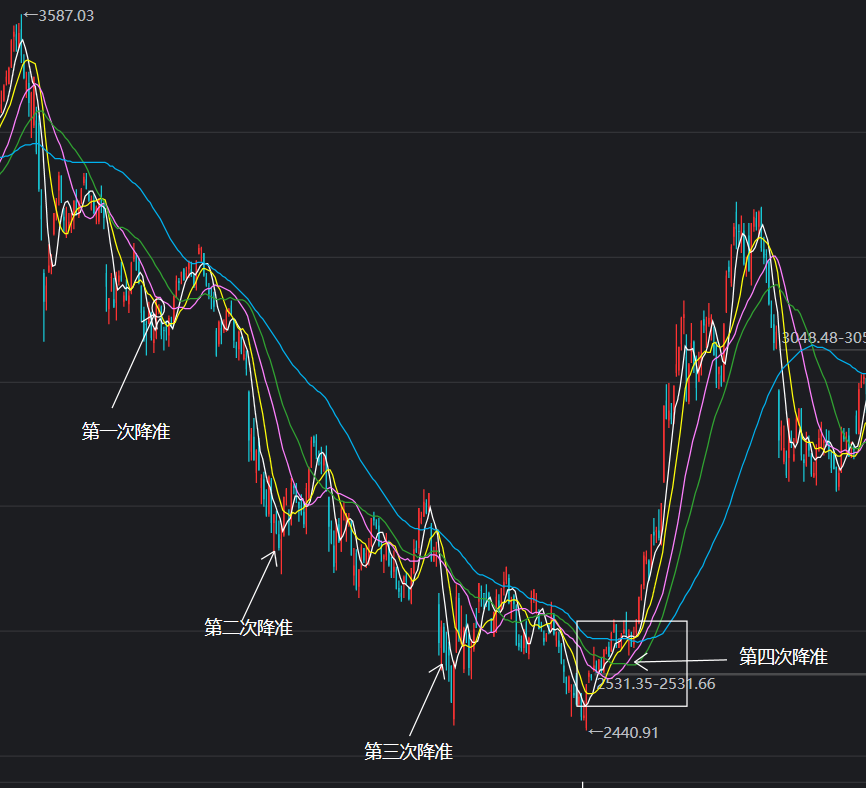Viewport: 866px width, 788px height.
Task: Click the gray horizontal line at 2531 level
Action: pyautogui.click(x=780, y=675)
